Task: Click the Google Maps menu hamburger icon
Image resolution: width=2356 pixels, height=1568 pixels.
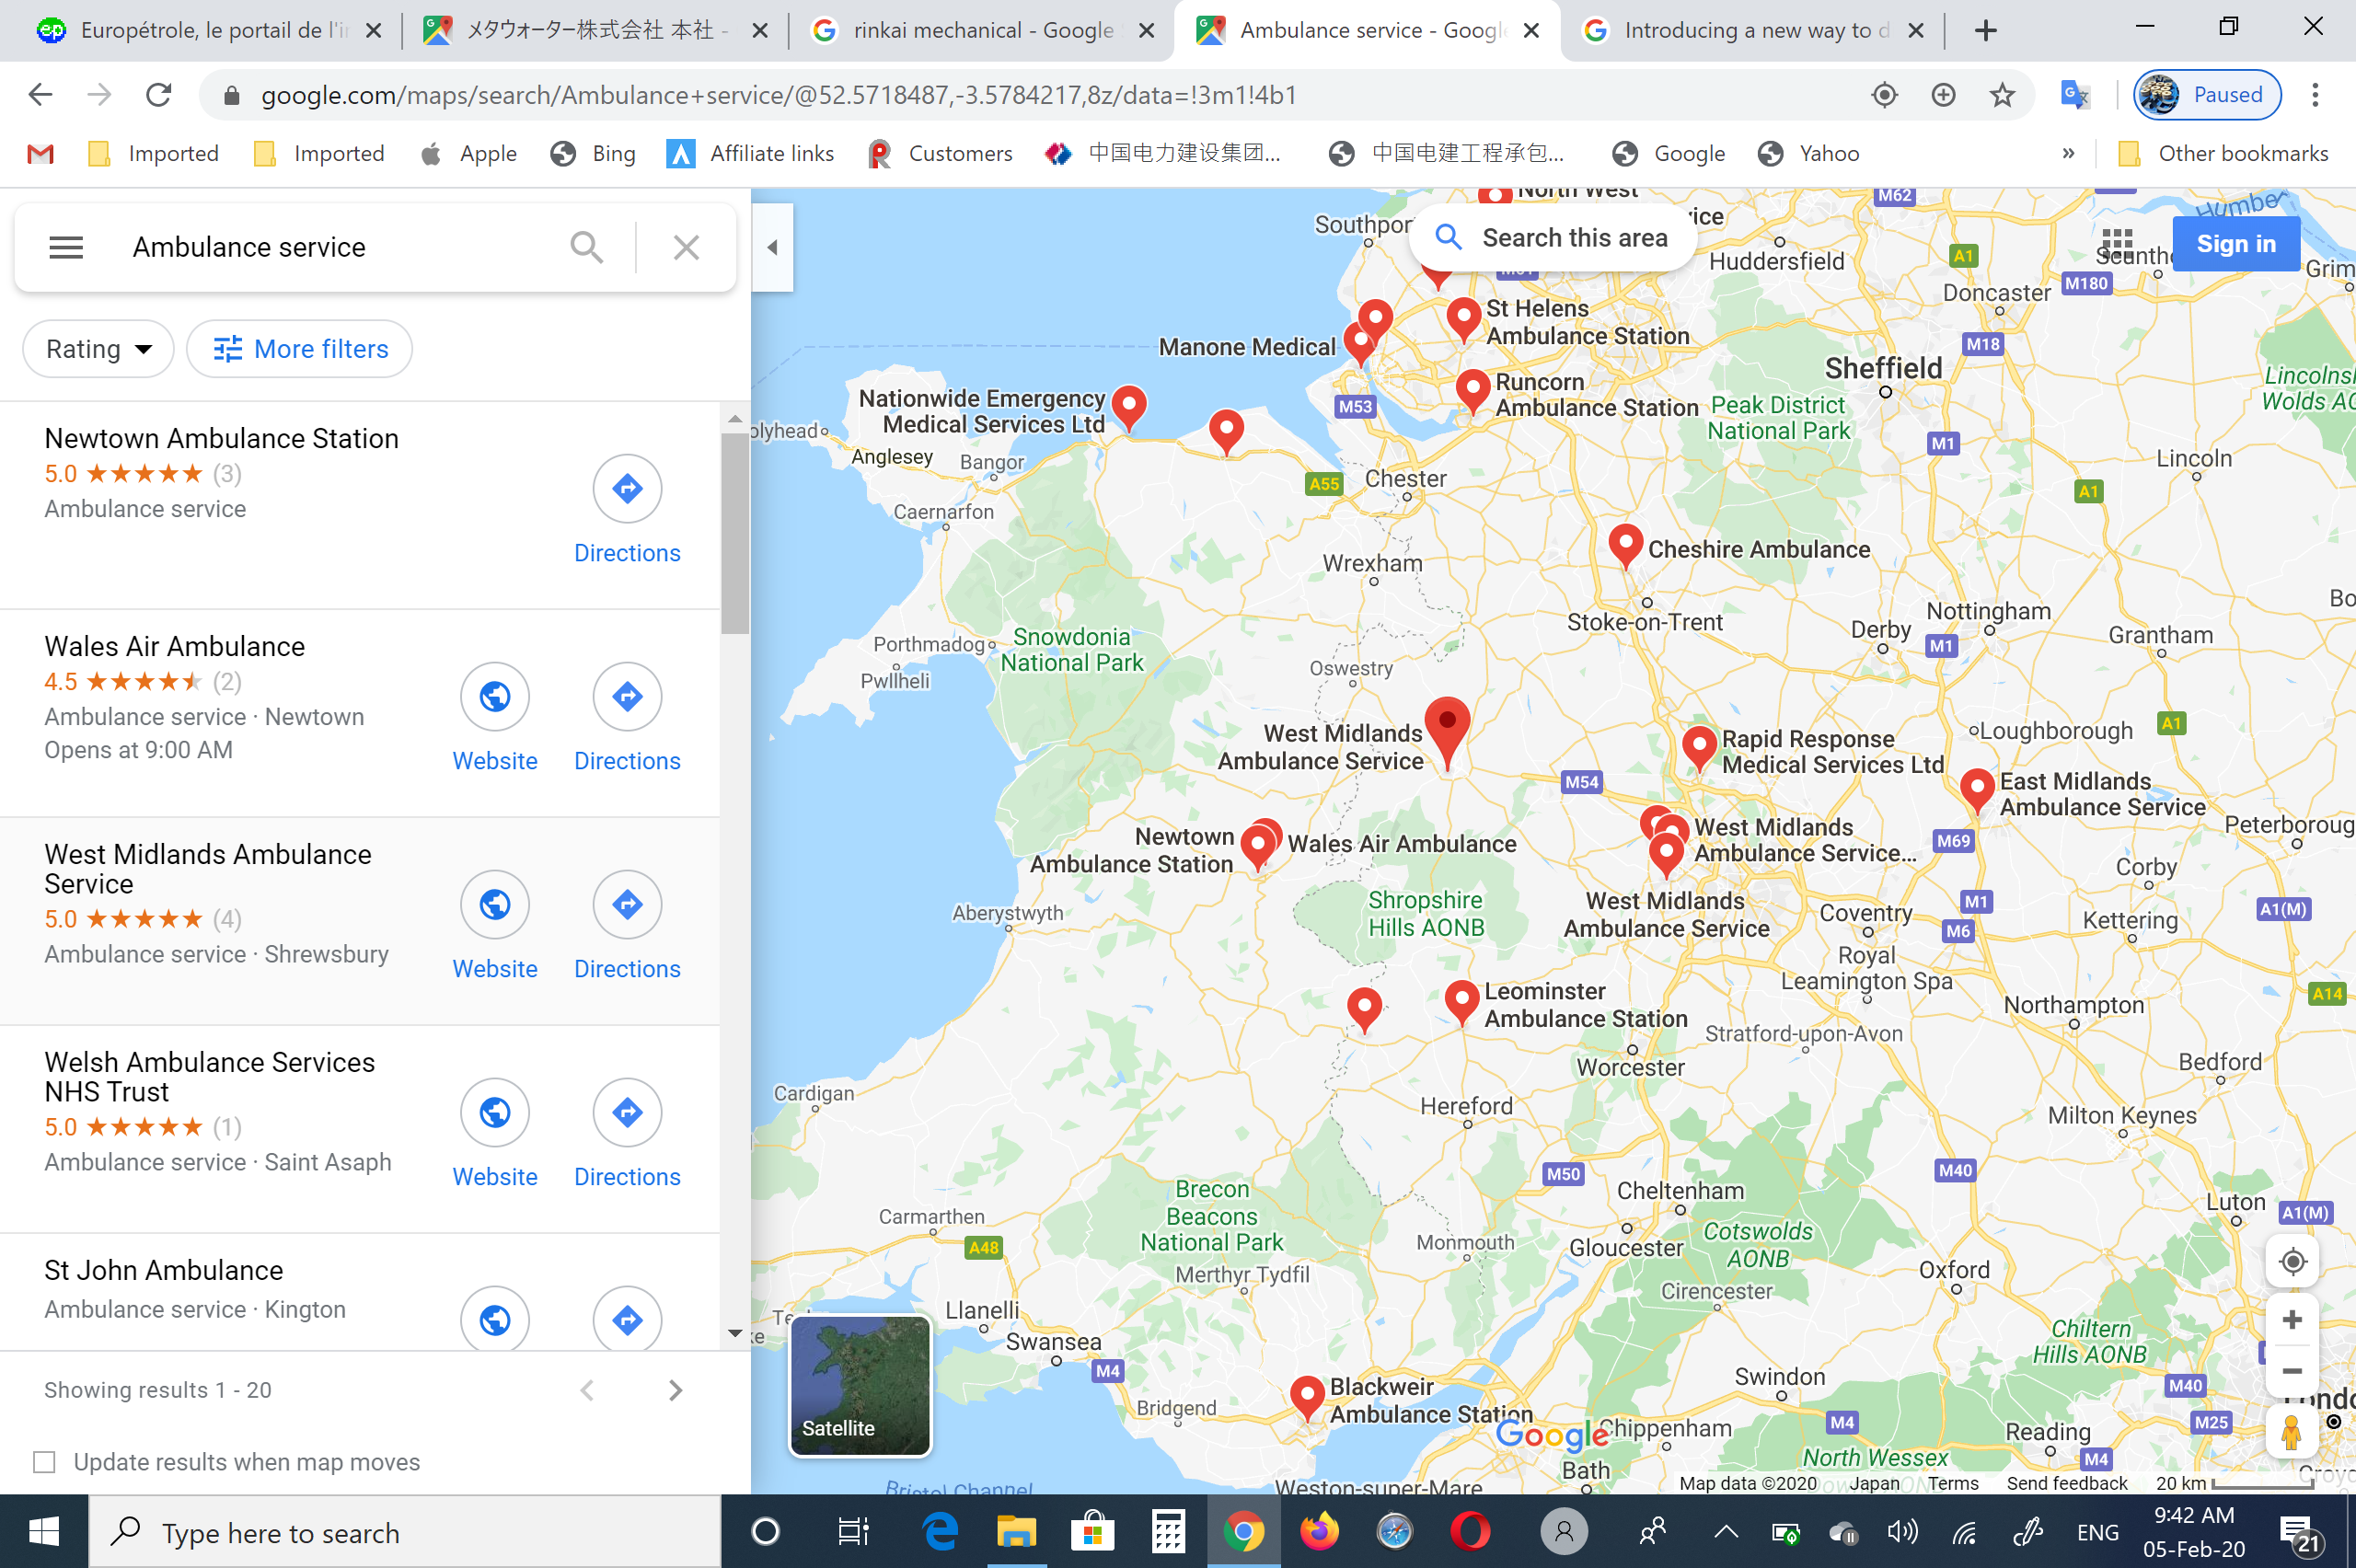Action: [64, 247]
